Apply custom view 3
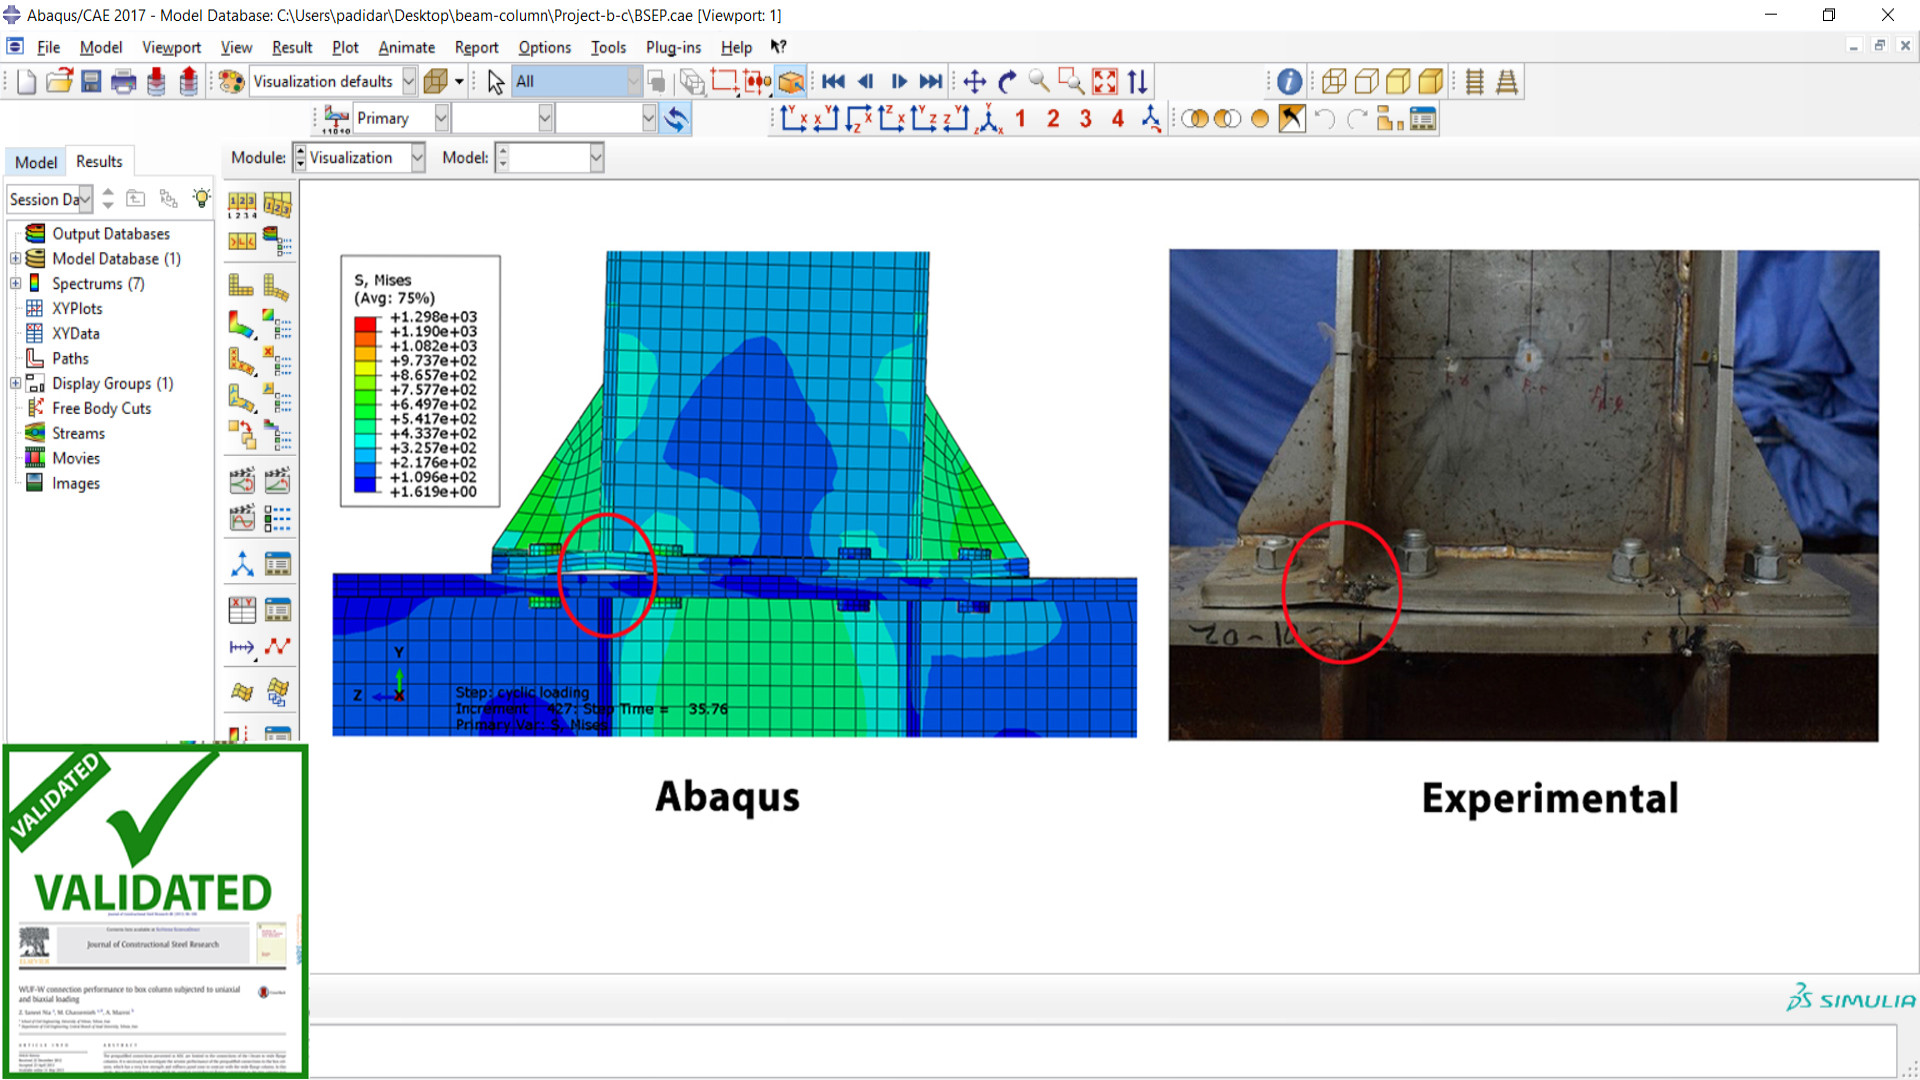This screenshot has height=1080, width=1920. click(x=1085, y=119)
